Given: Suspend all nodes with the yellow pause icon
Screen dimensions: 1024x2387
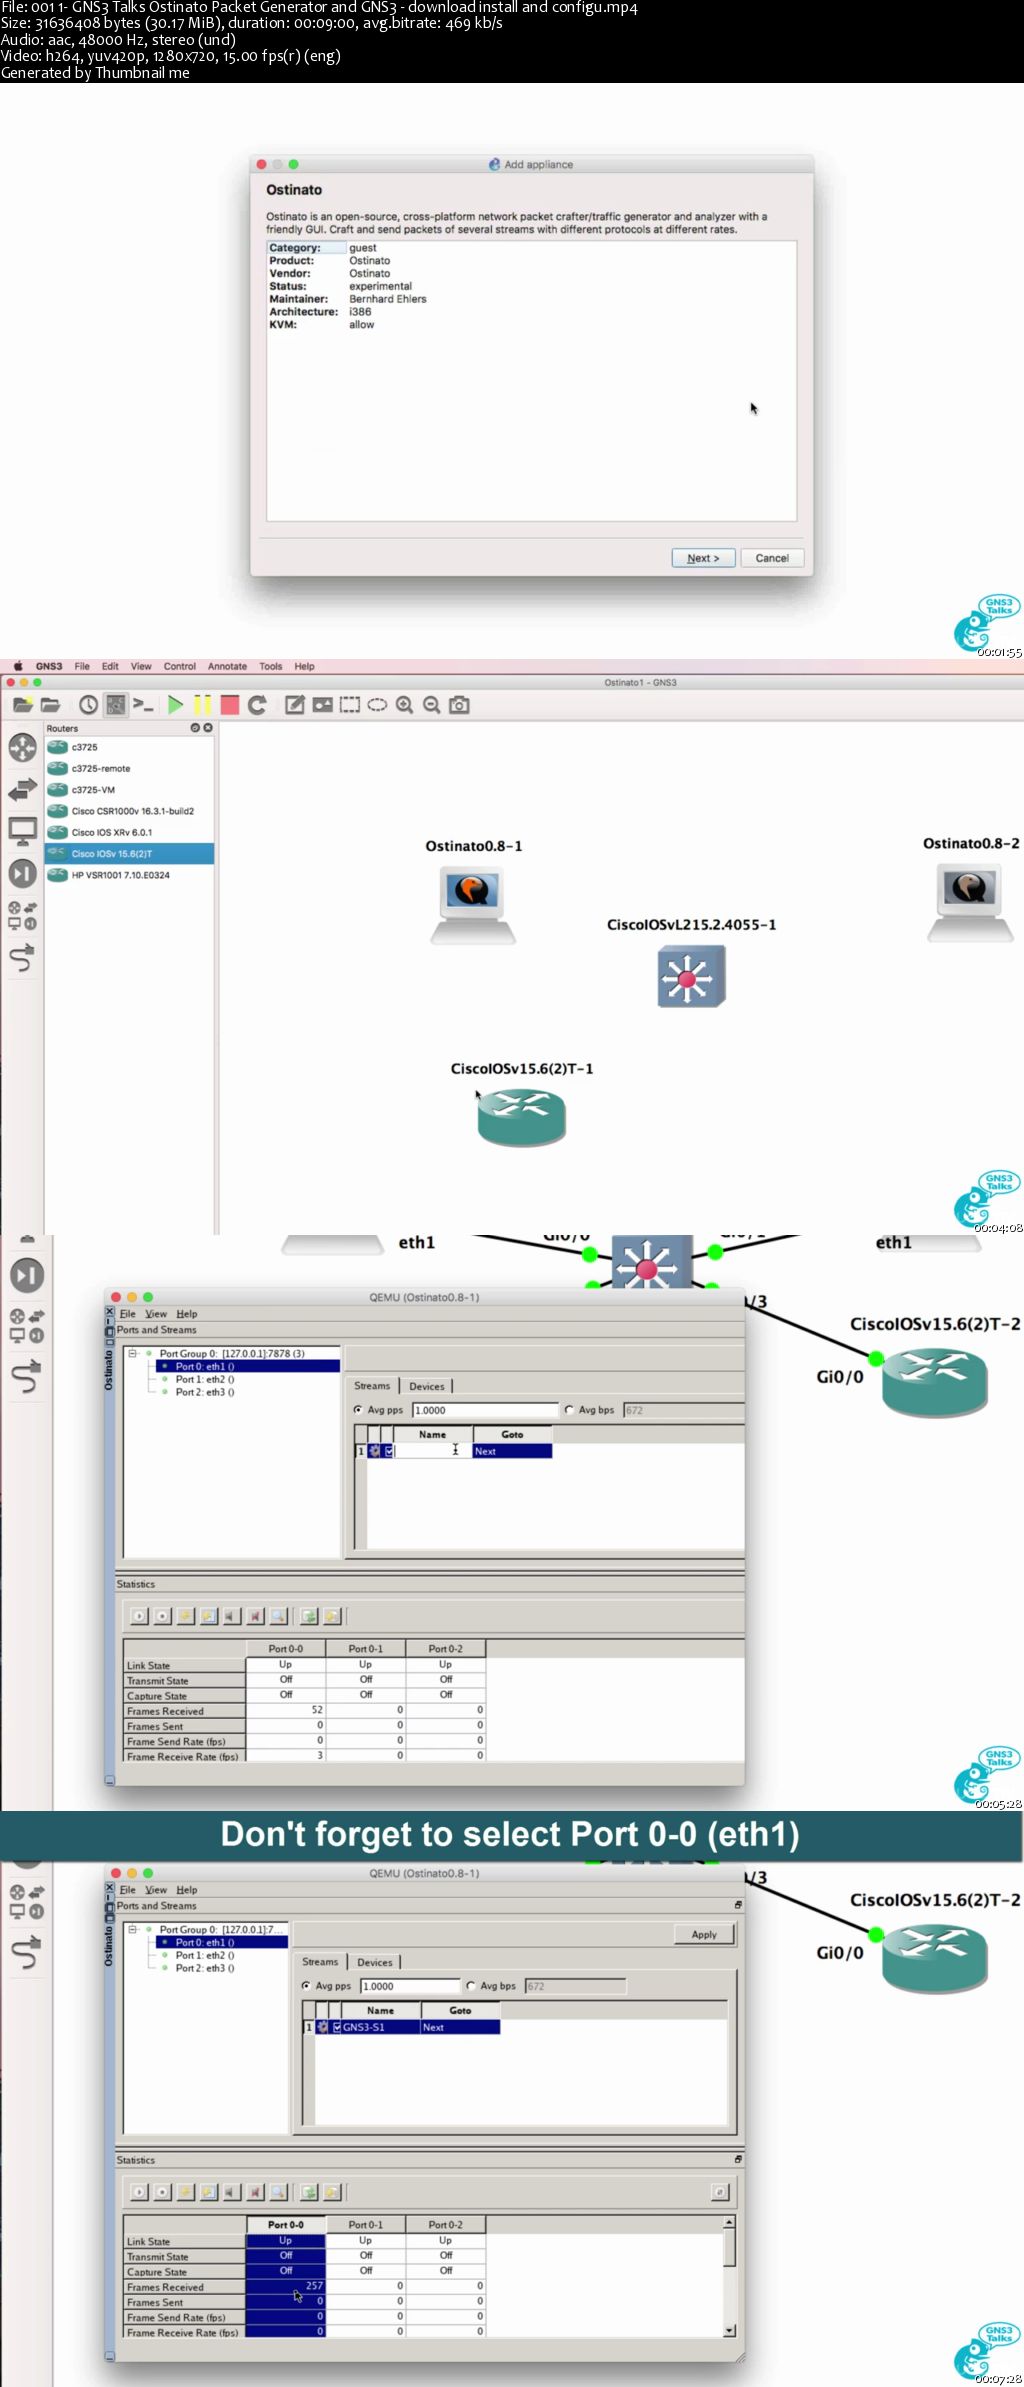Looking at the screenshot, I should click(x=202, y=705).
